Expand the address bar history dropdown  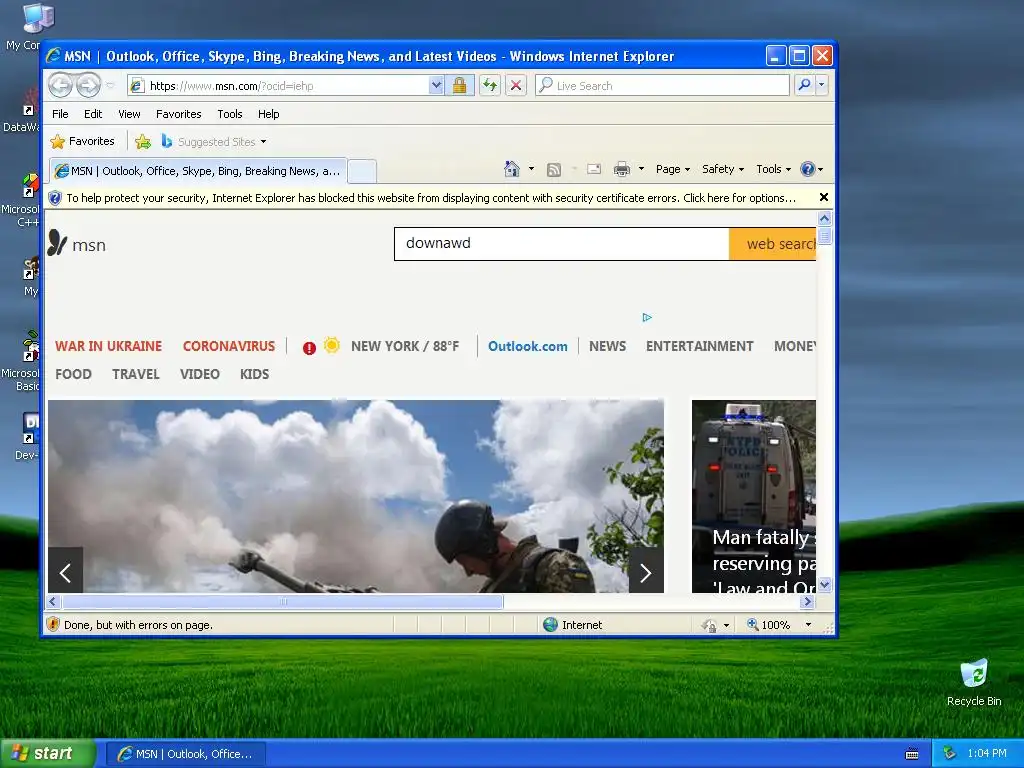436,86
